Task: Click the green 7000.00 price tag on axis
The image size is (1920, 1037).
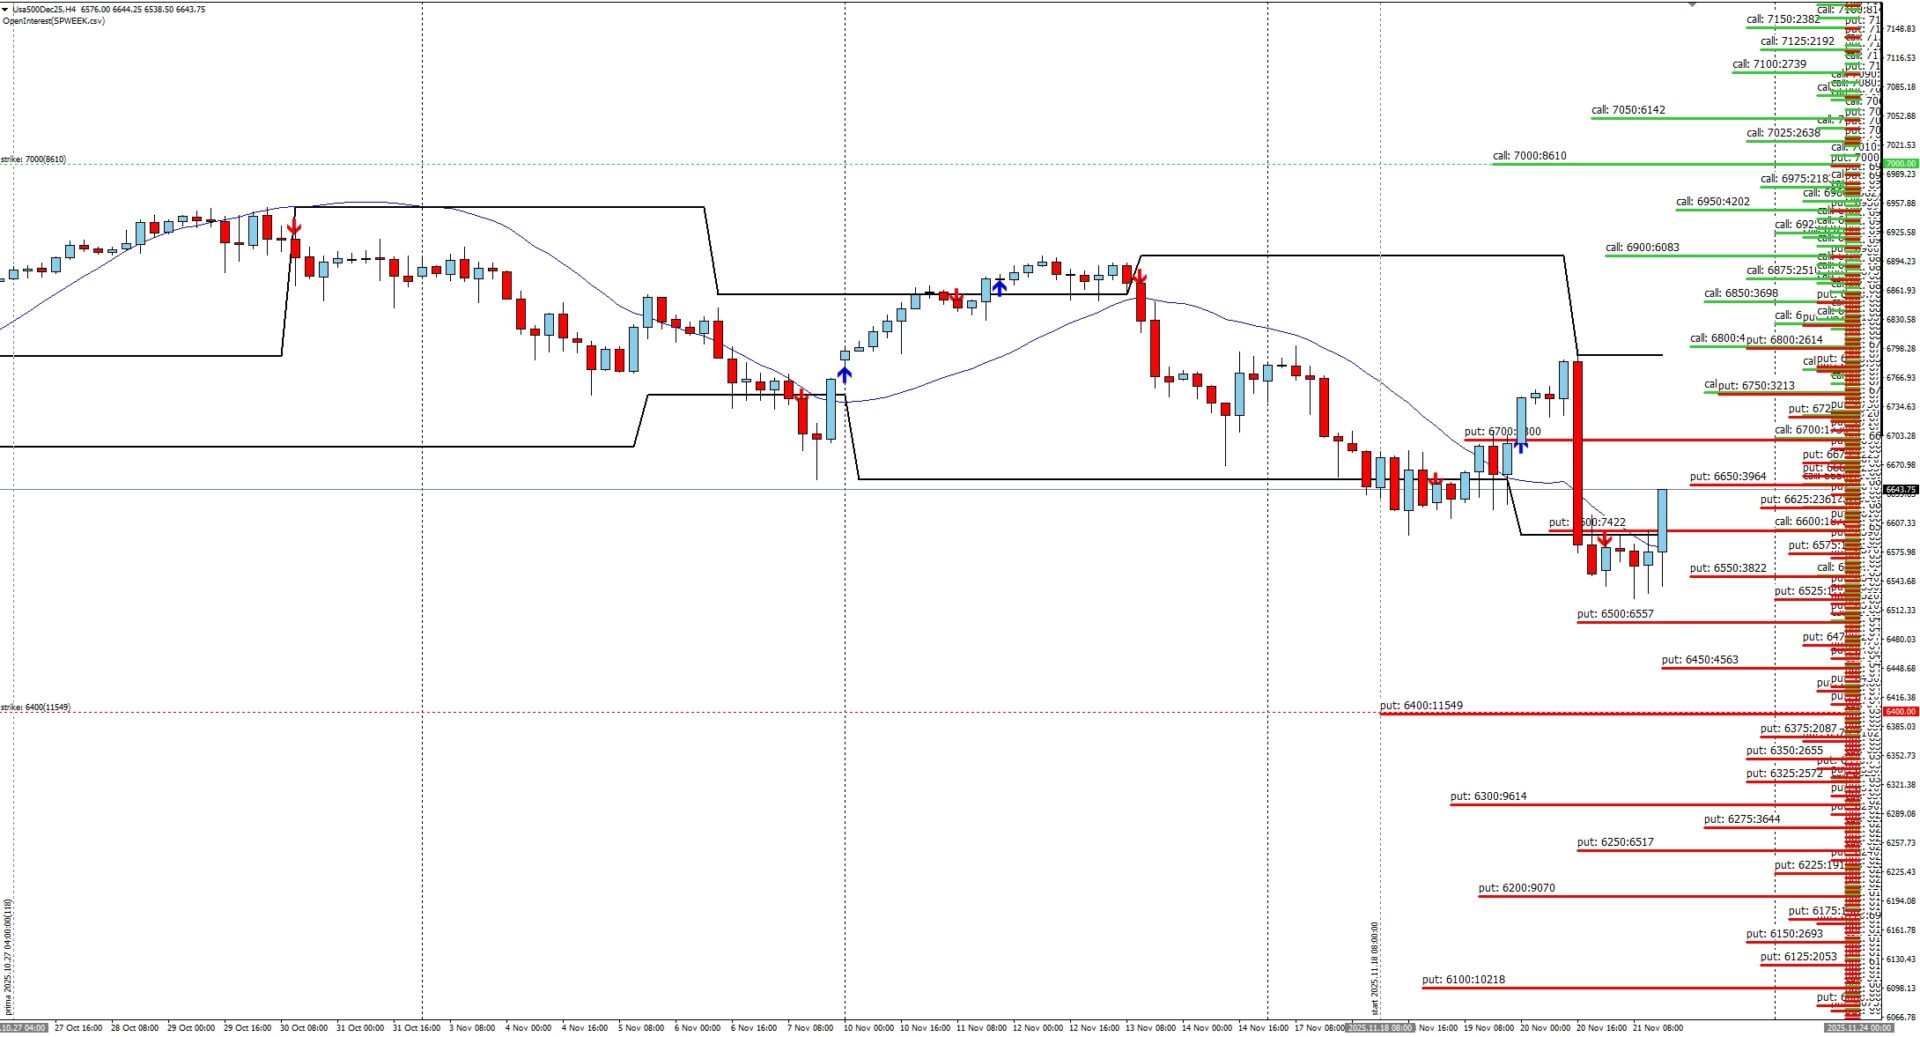Action: pyautogui.click(x=1900, y=163)
